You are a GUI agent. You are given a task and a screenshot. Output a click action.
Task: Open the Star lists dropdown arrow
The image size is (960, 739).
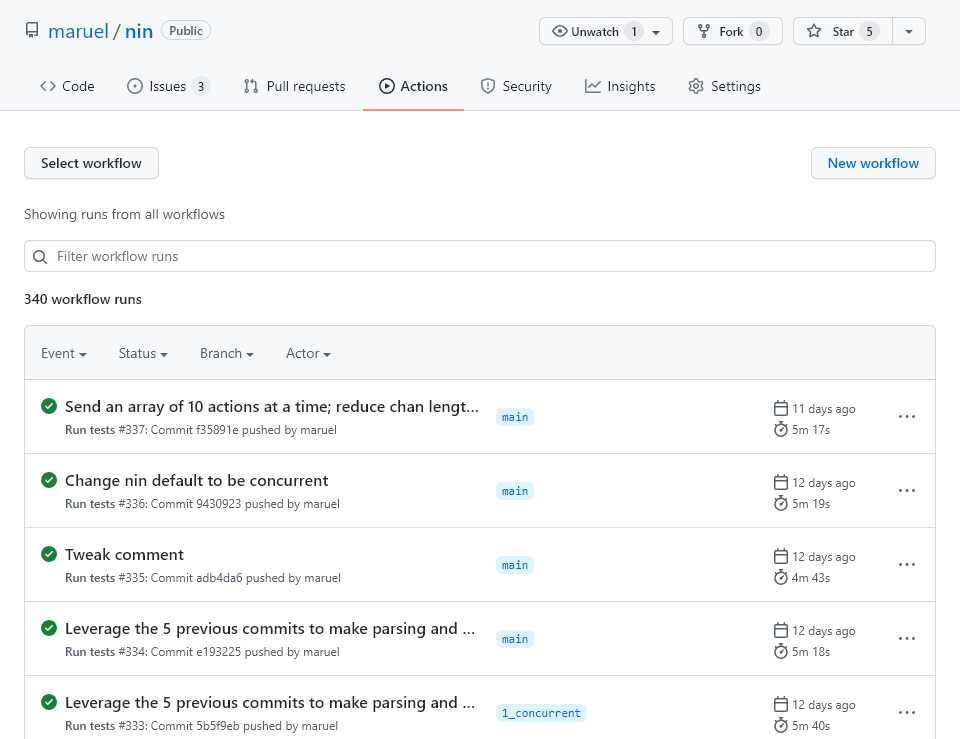[x=909, y=31]
